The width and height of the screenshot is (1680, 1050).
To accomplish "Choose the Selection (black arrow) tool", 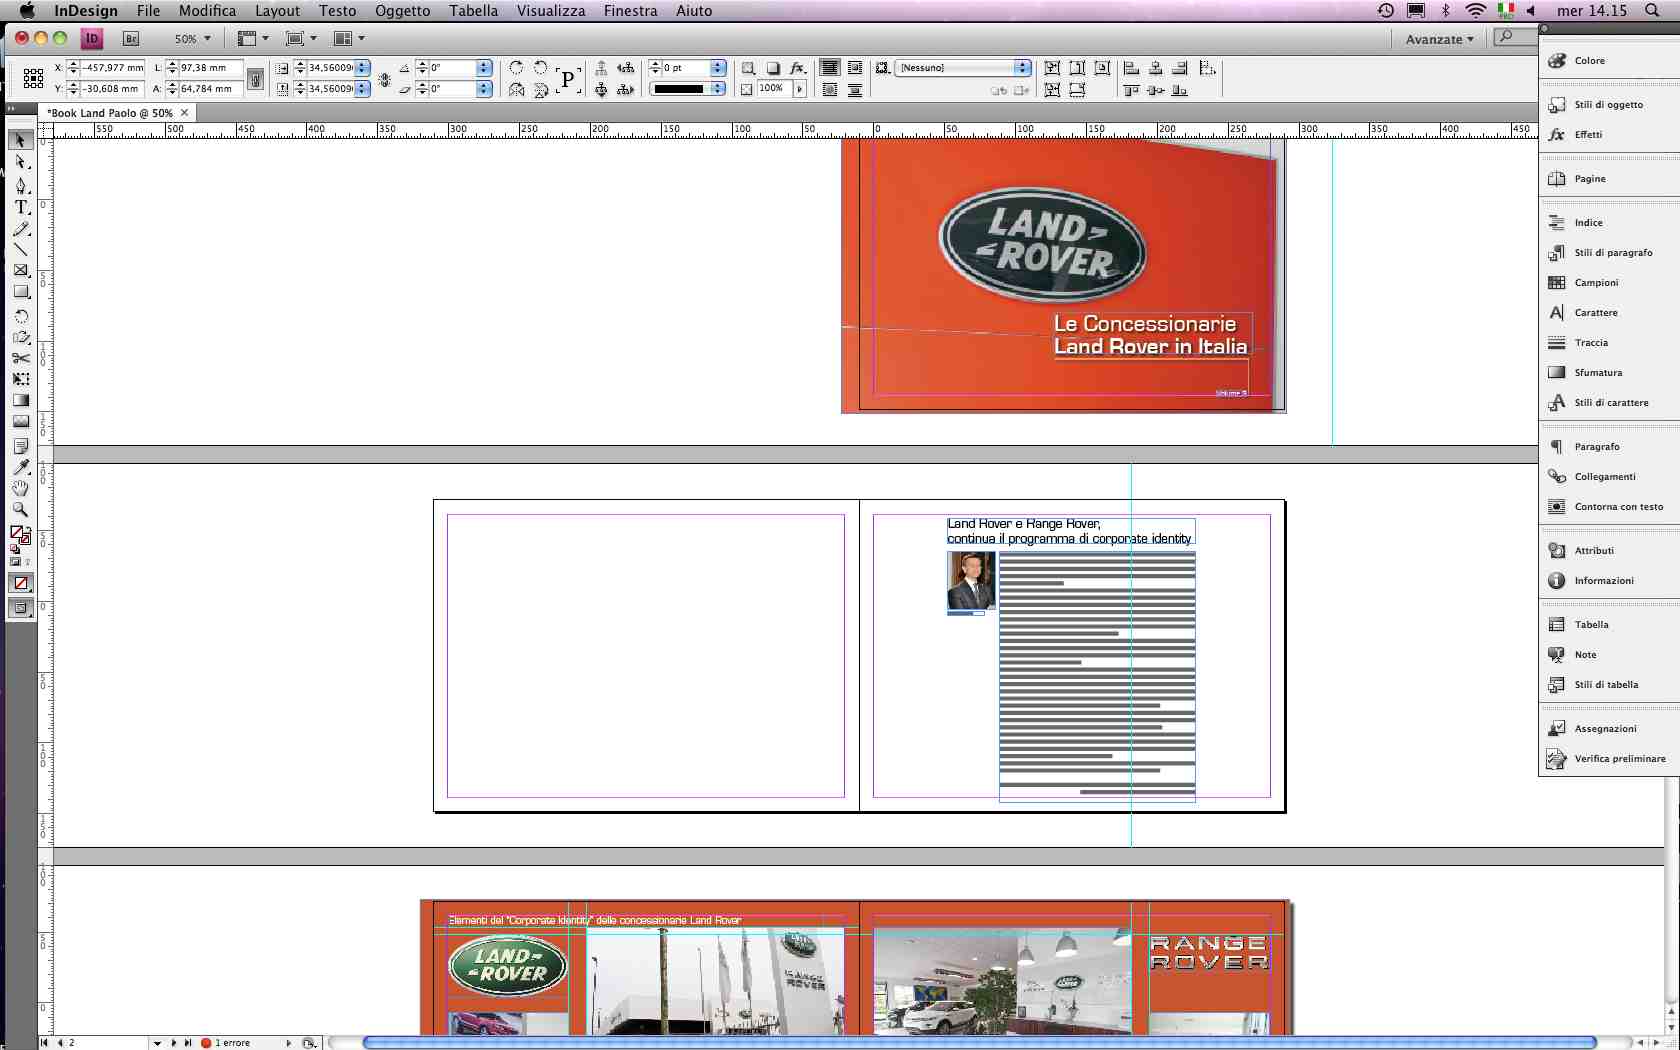I will tap(20, 140).
